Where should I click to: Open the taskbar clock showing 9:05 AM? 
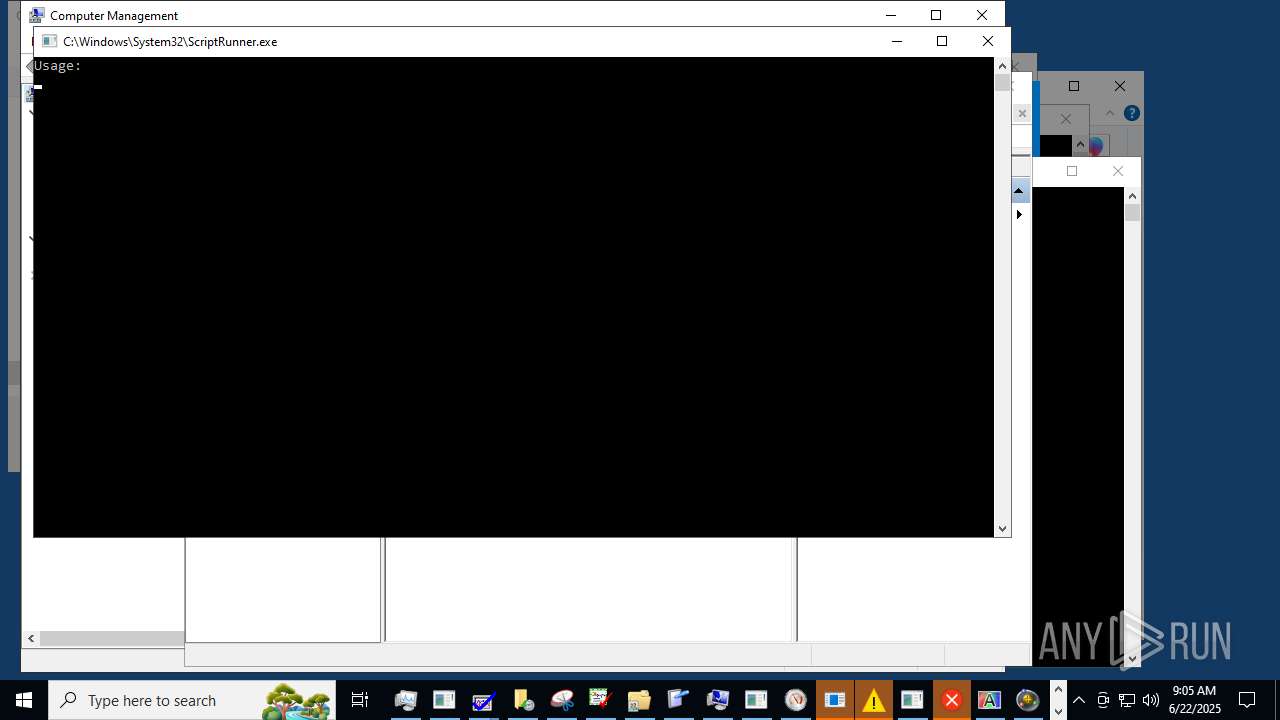click(x=1194, y=700)
